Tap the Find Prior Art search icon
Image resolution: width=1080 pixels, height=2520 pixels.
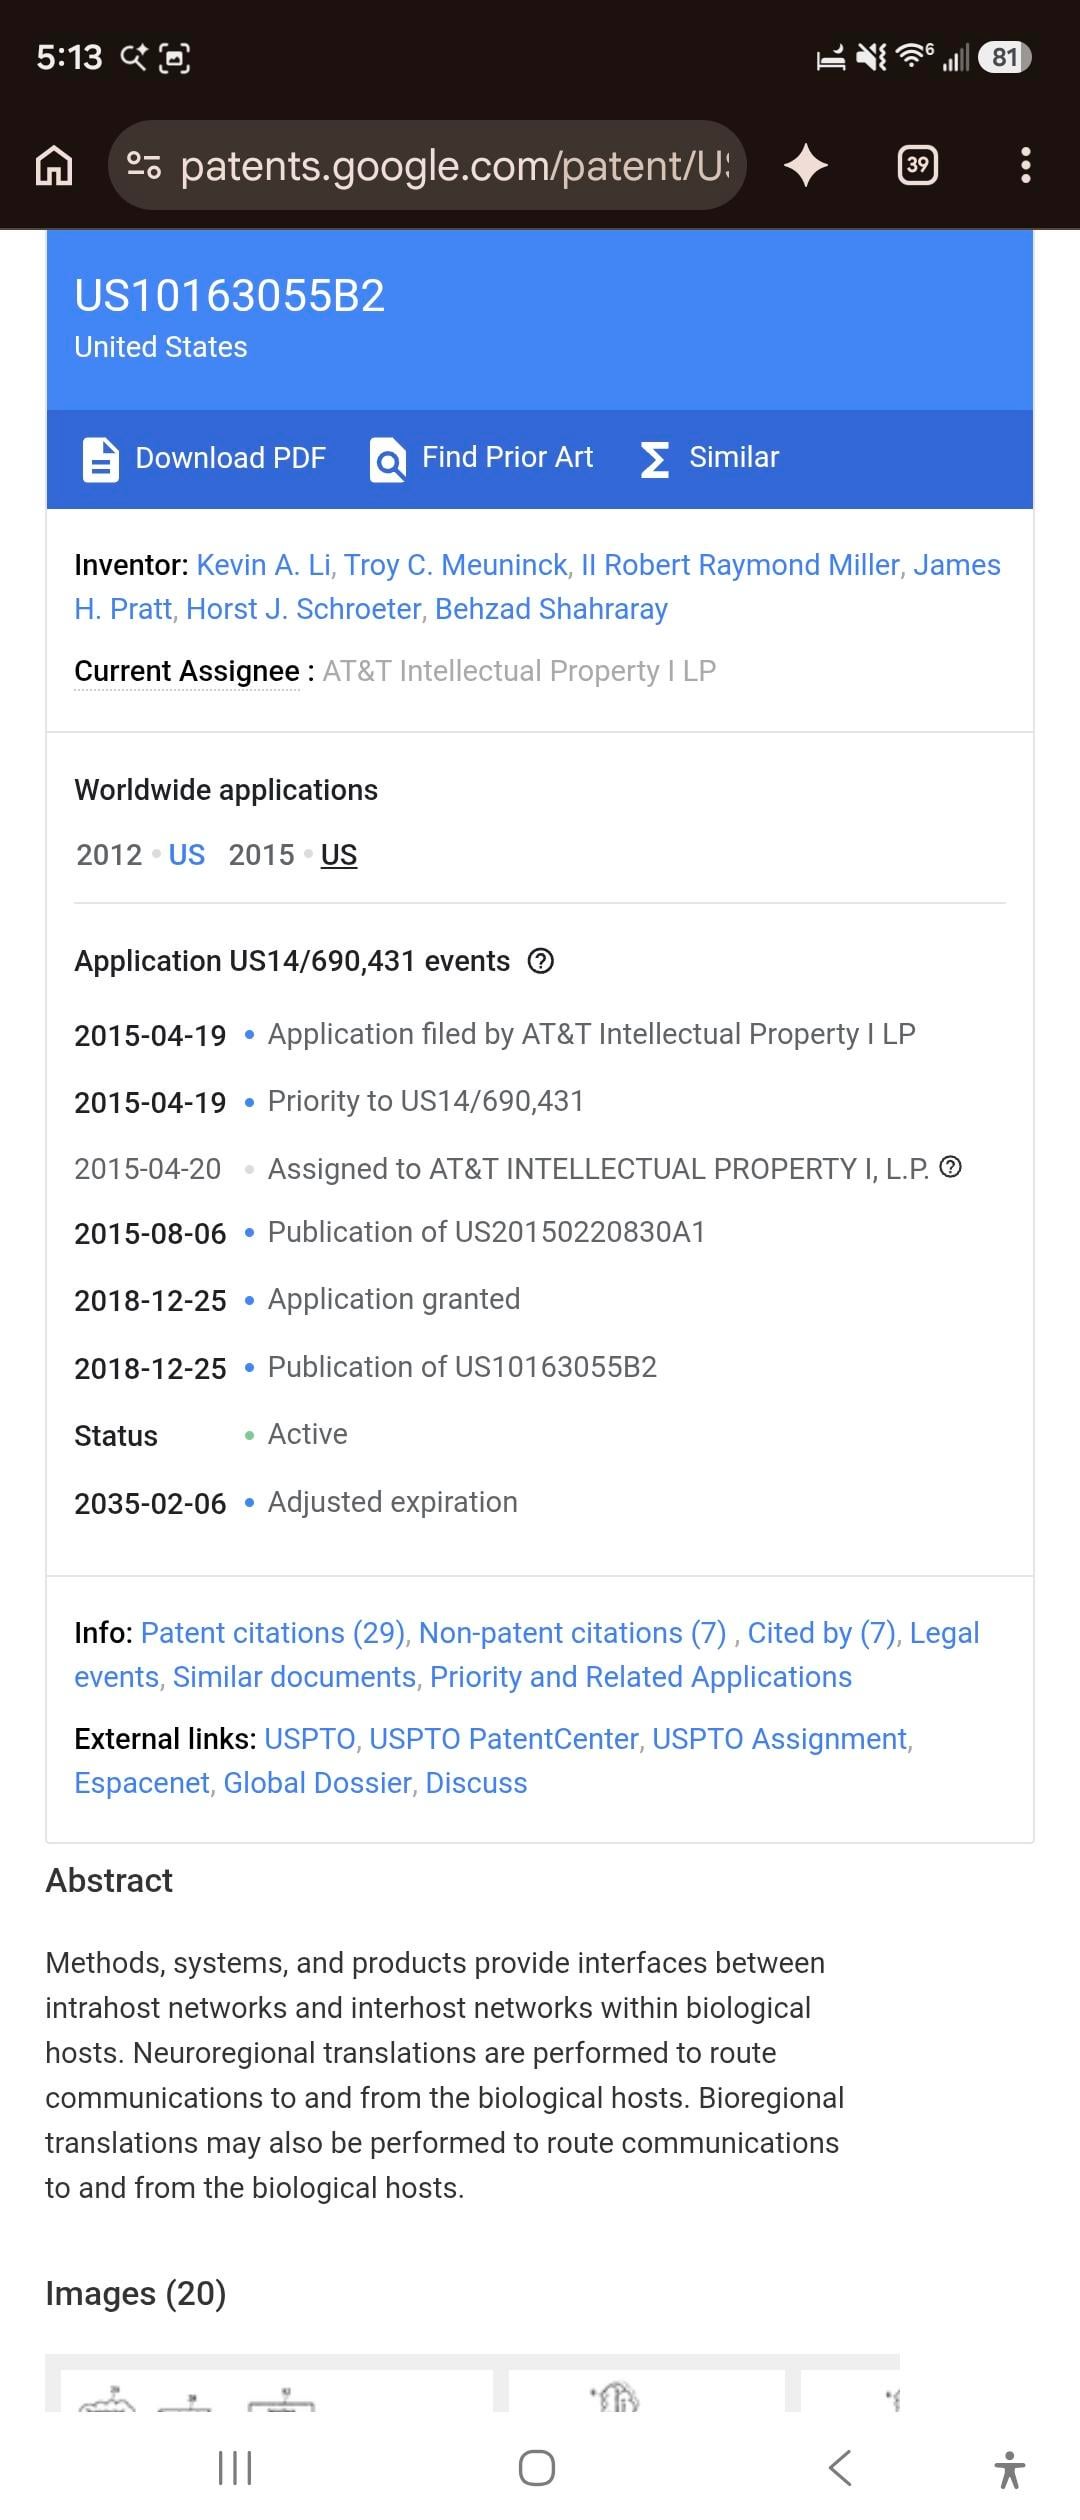tap(388, 459)
